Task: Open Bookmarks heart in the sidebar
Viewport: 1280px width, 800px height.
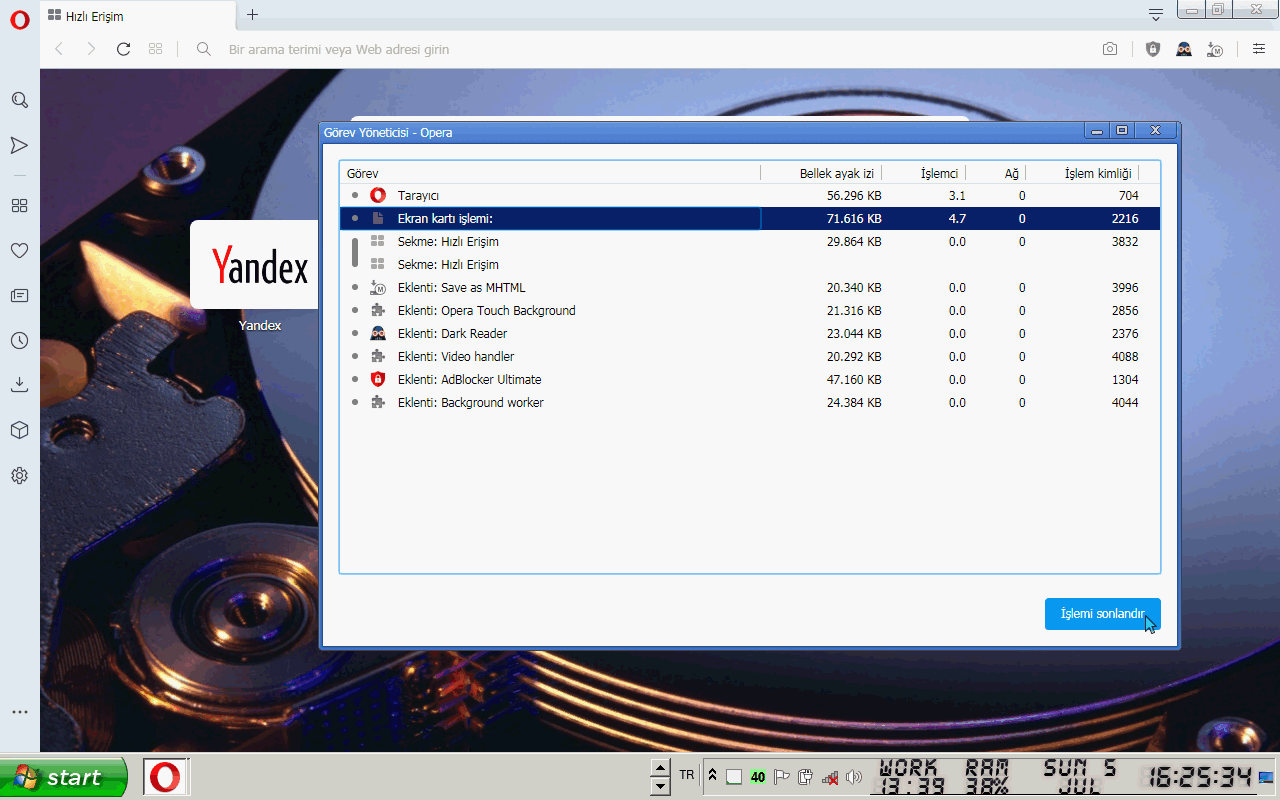Action: point(19,251)
